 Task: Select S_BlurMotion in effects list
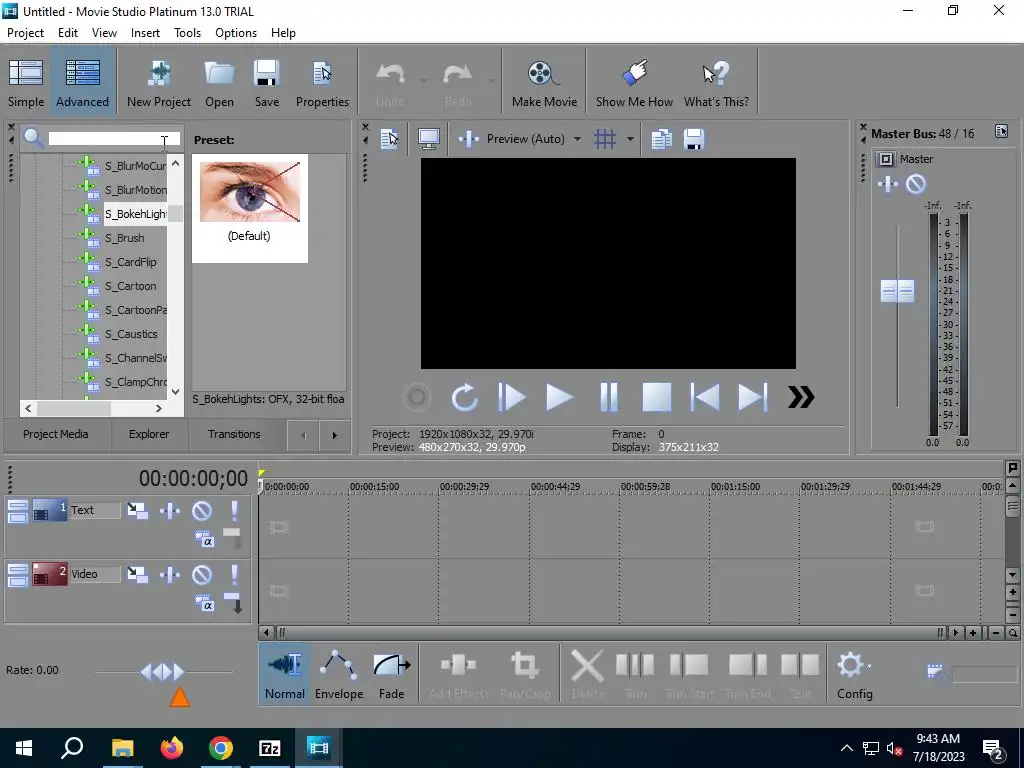click(136, 190)
